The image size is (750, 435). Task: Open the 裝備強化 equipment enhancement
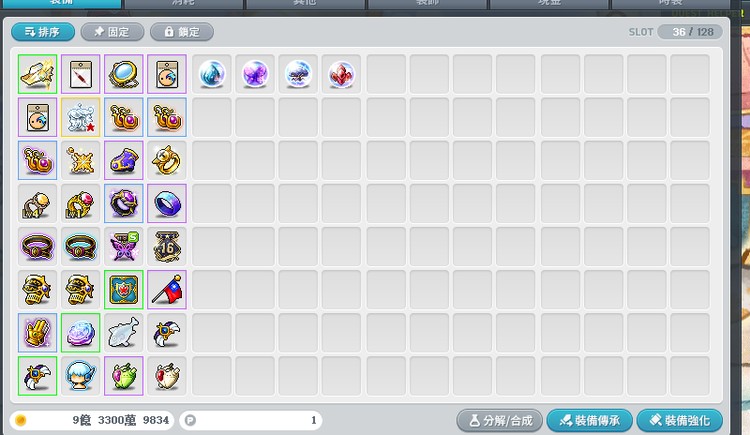tap(680, 421)
